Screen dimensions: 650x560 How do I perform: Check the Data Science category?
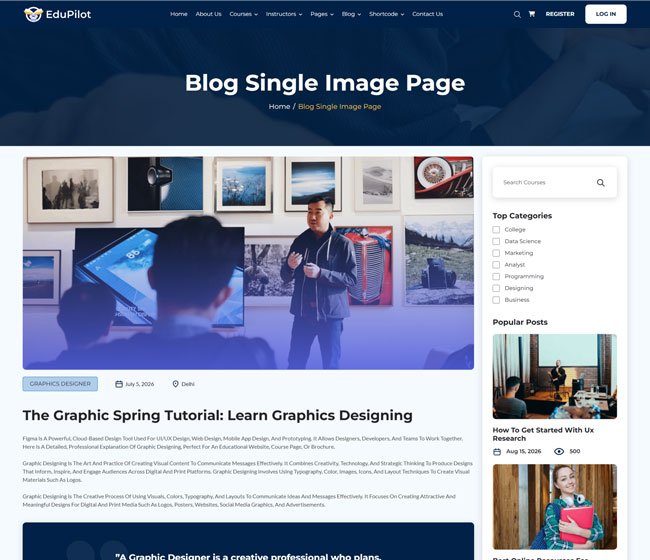coord(496,241)
